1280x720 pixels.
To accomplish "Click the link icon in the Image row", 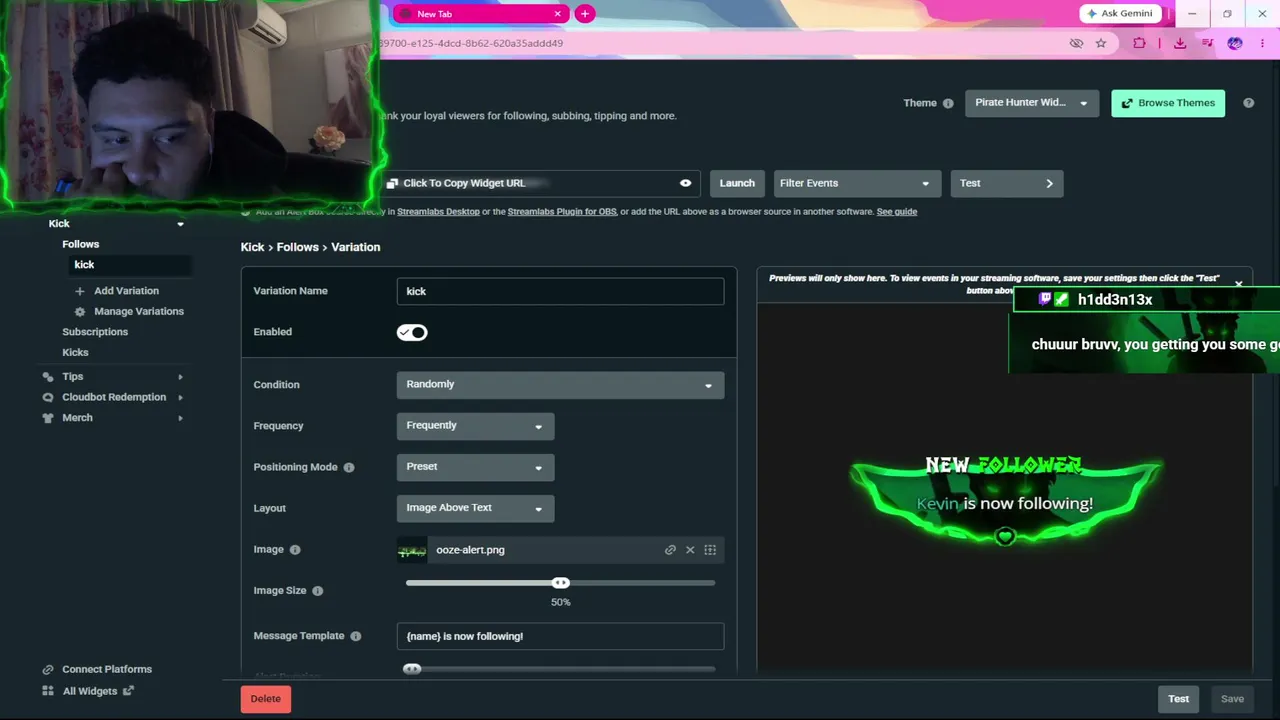I will click(670, 550).
